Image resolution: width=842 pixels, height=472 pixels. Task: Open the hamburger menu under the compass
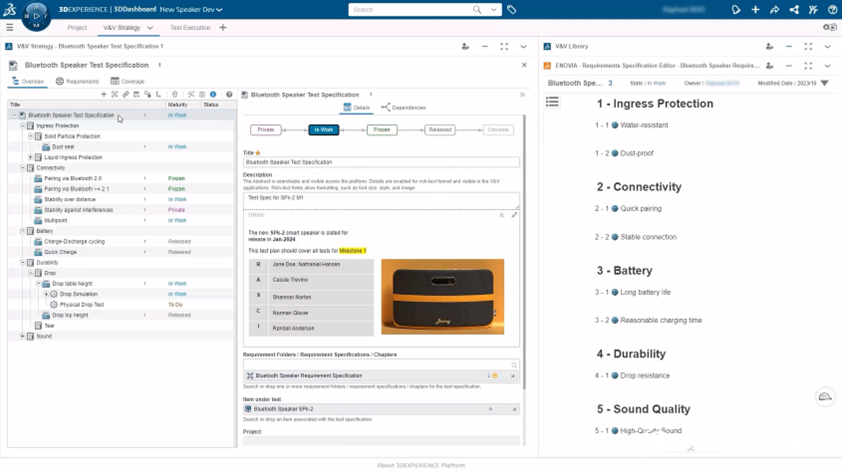(x=10, y=27)
